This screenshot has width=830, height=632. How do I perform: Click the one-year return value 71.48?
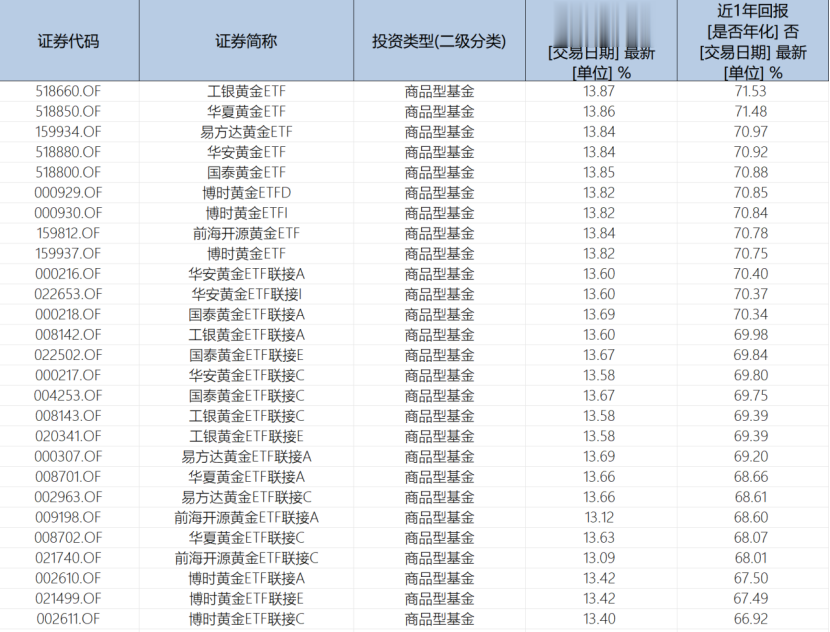click(751, 112)
